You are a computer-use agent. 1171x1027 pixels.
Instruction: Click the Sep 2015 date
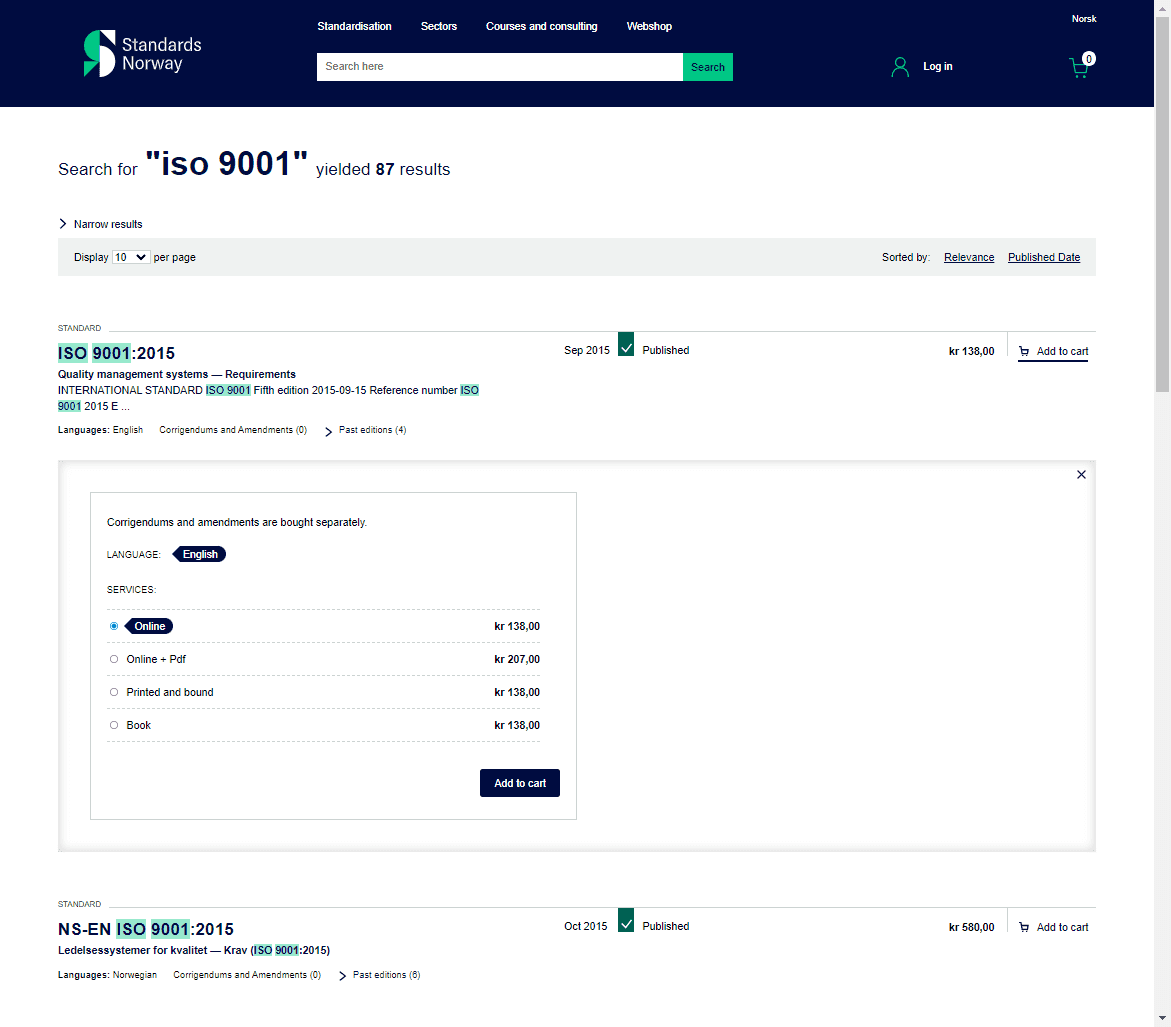tap(586, 350)
